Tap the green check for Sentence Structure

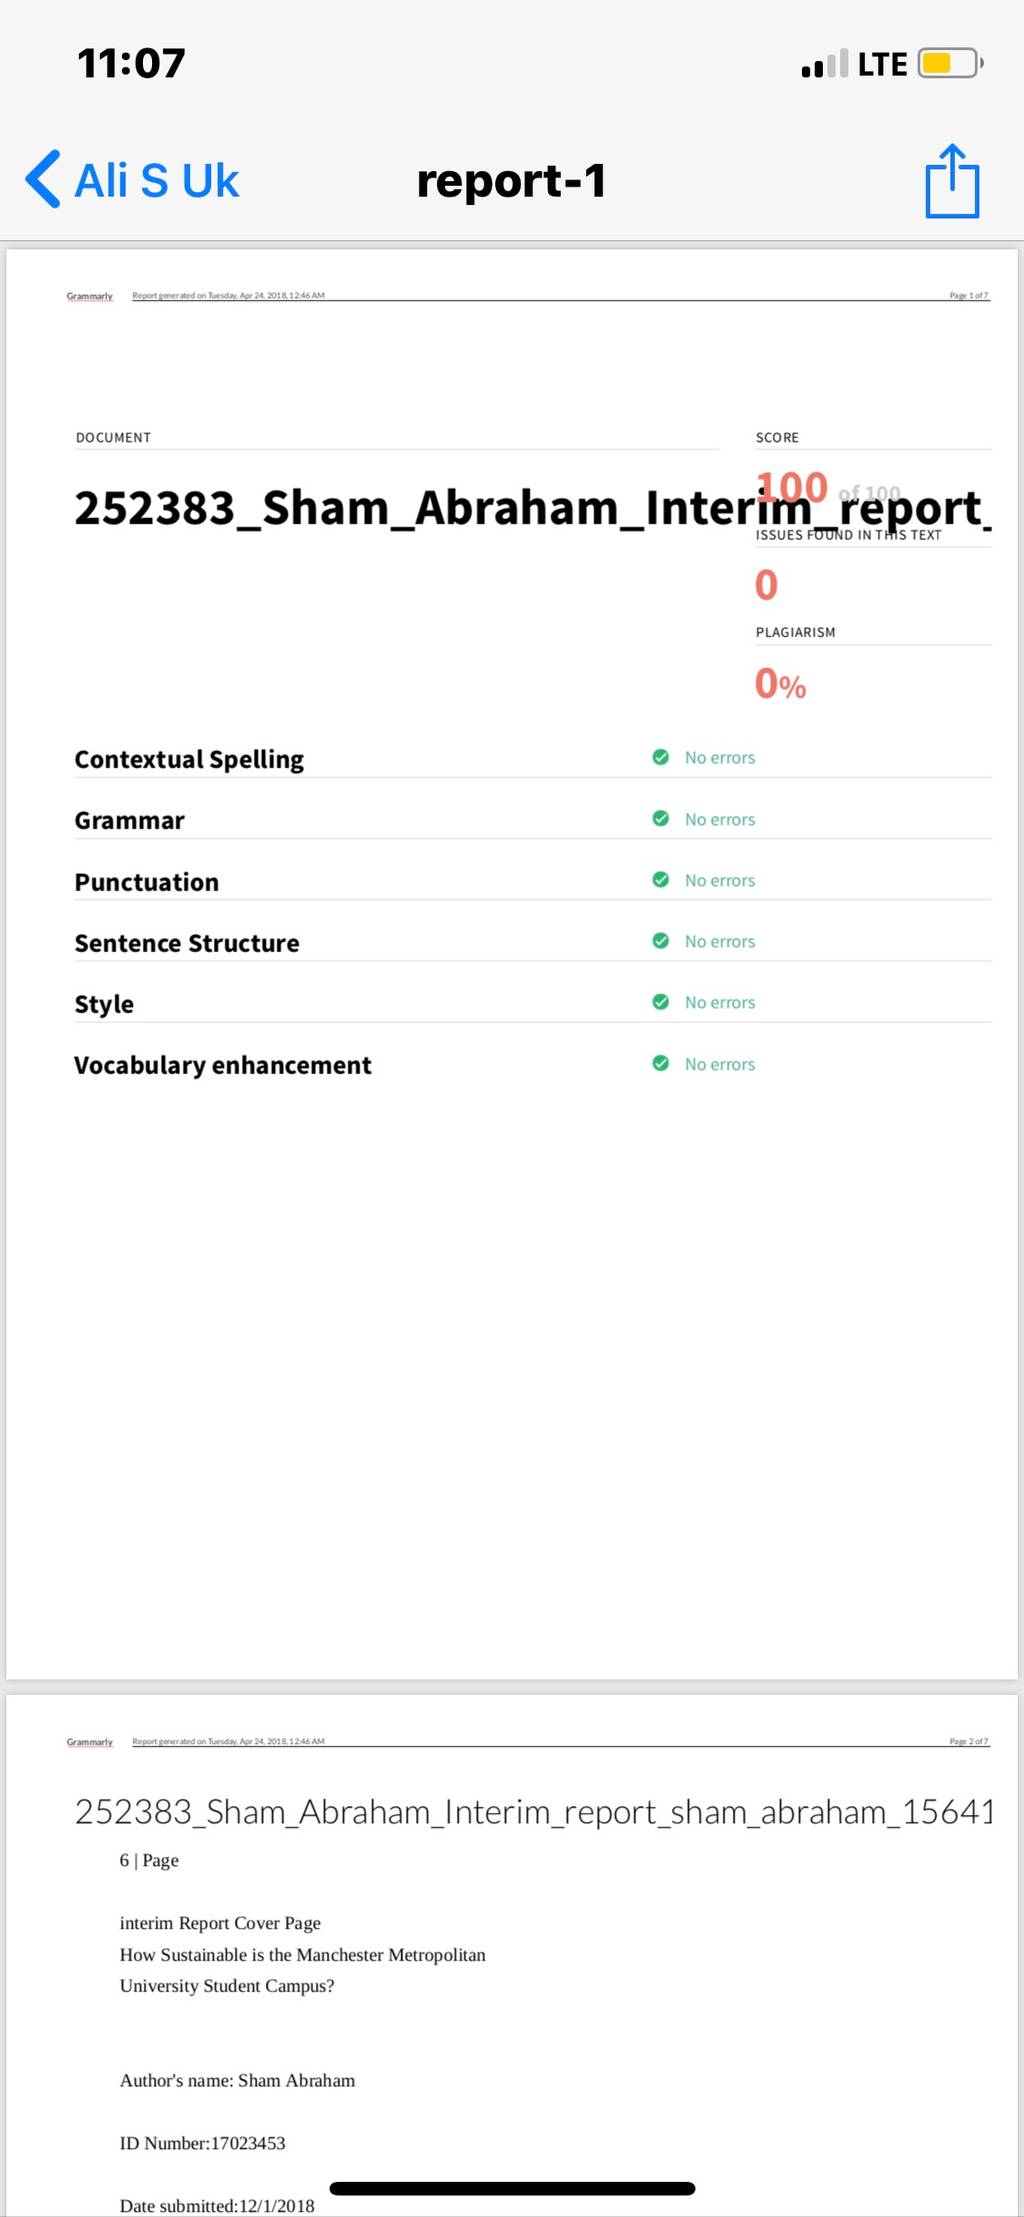(660, 940)
